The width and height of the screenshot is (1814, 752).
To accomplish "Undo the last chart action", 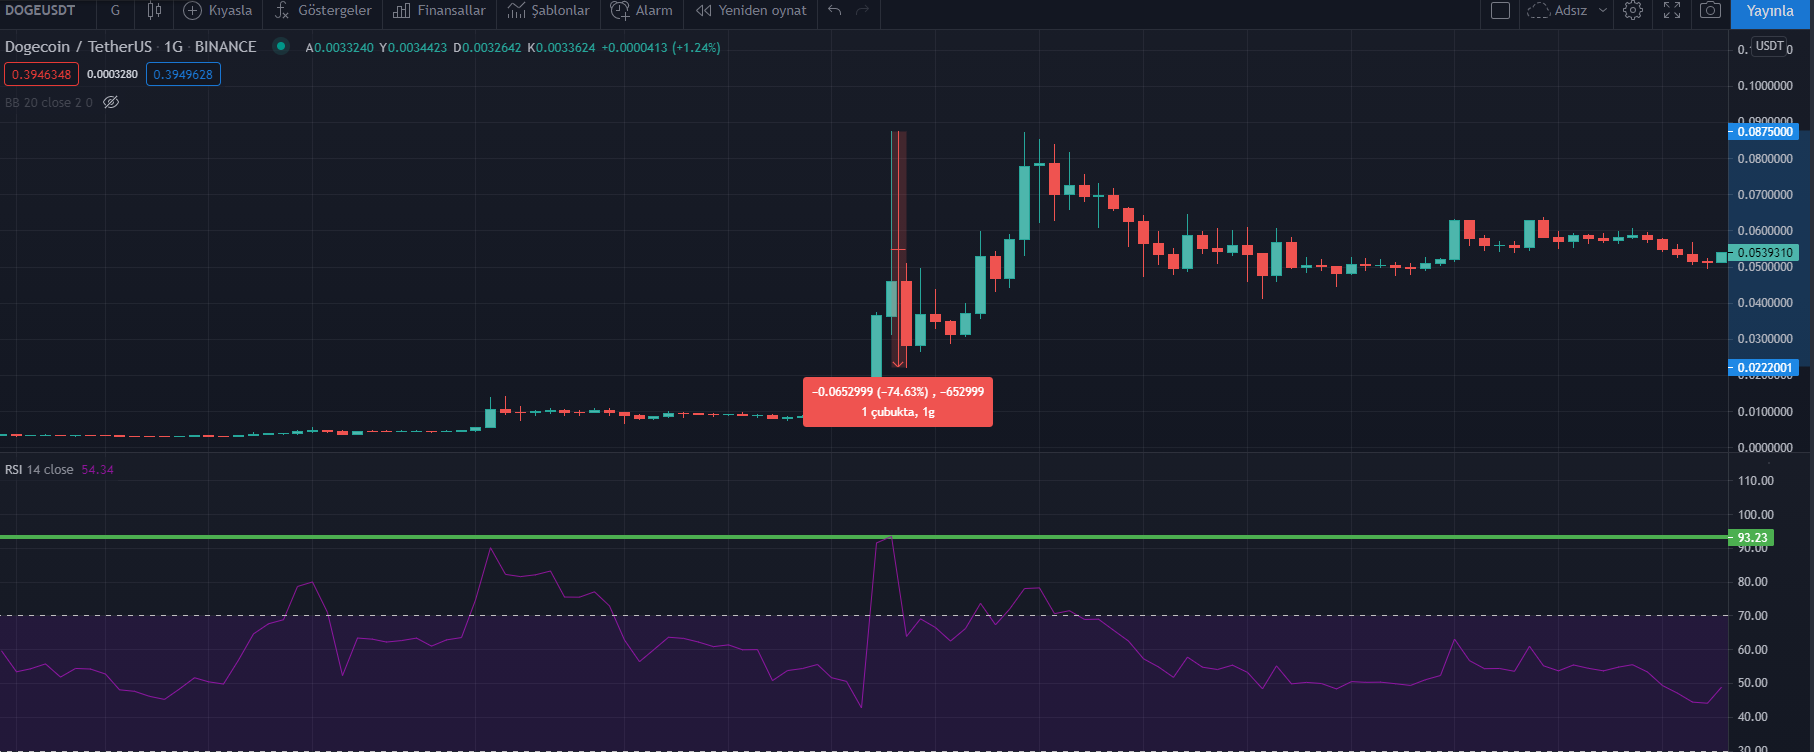I will pos(835,11).
